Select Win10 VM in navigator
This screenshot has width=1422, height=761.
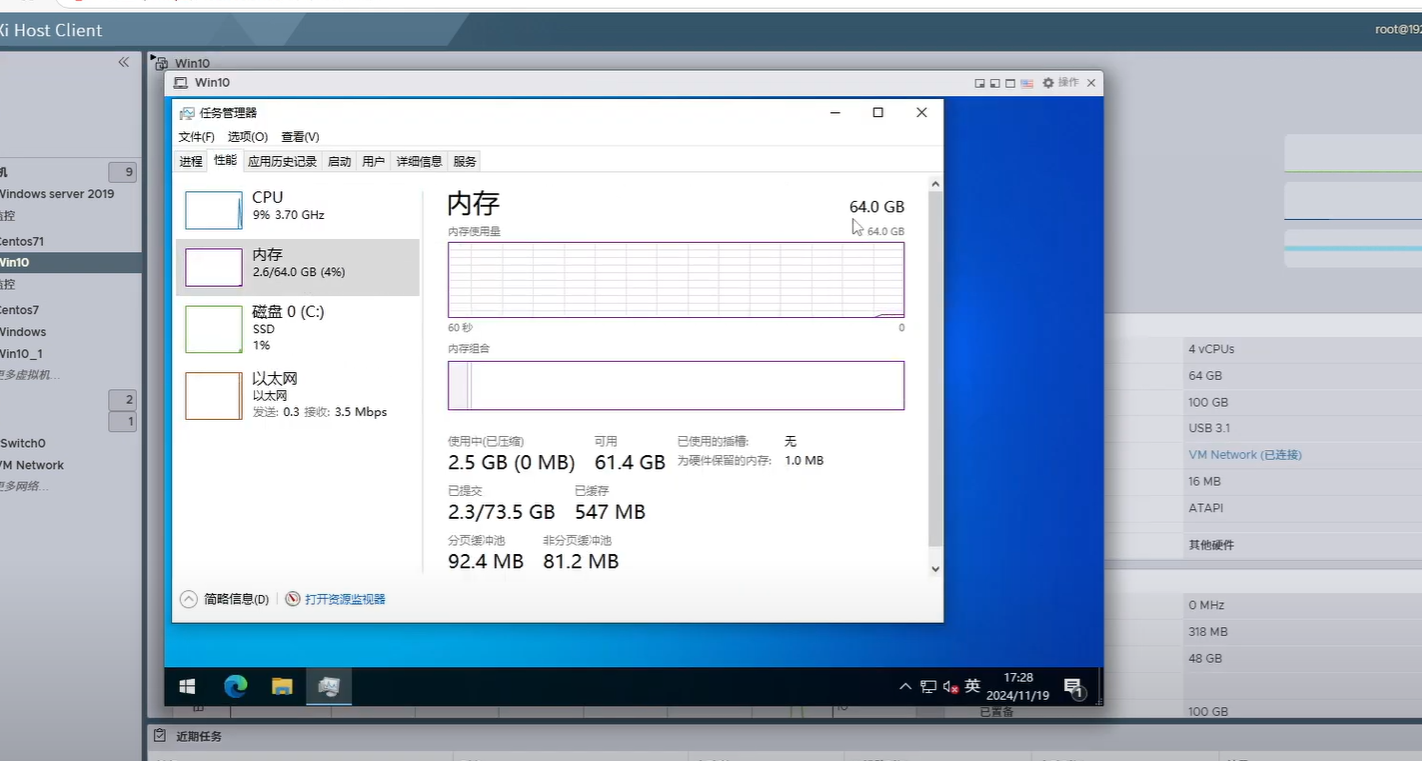70,262
